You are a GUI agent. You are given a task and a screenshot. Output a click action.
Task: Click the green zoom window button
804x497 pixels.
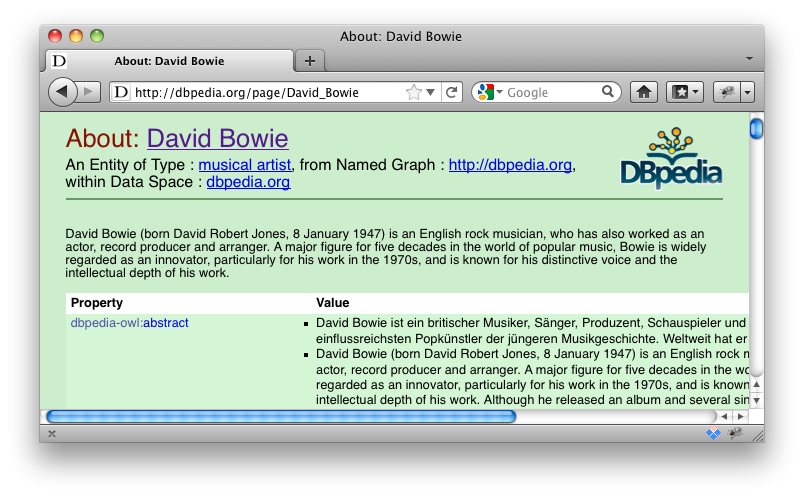click(x=97, y=36)
